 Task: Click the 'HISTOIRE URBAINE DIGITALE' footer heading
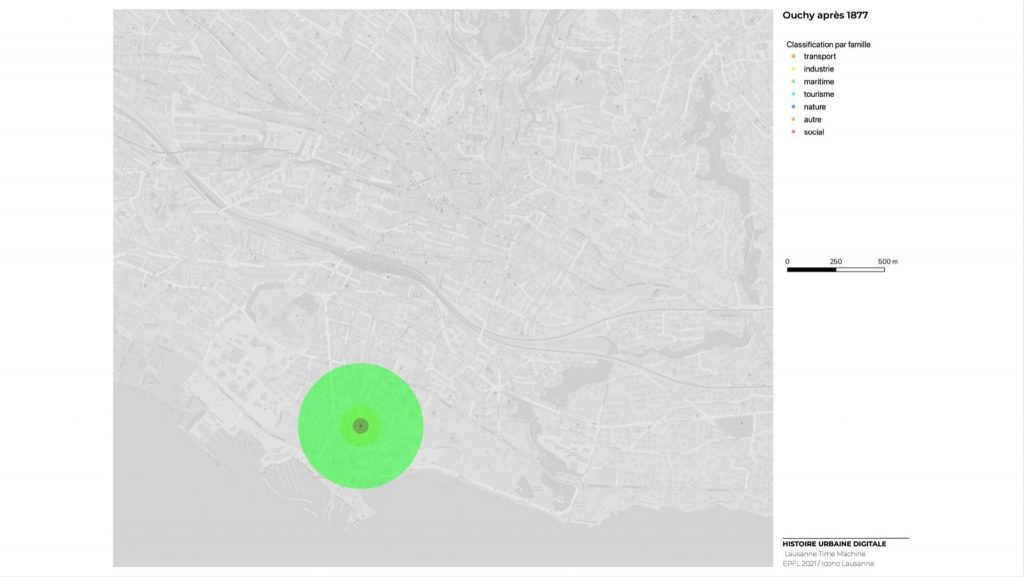832,545
